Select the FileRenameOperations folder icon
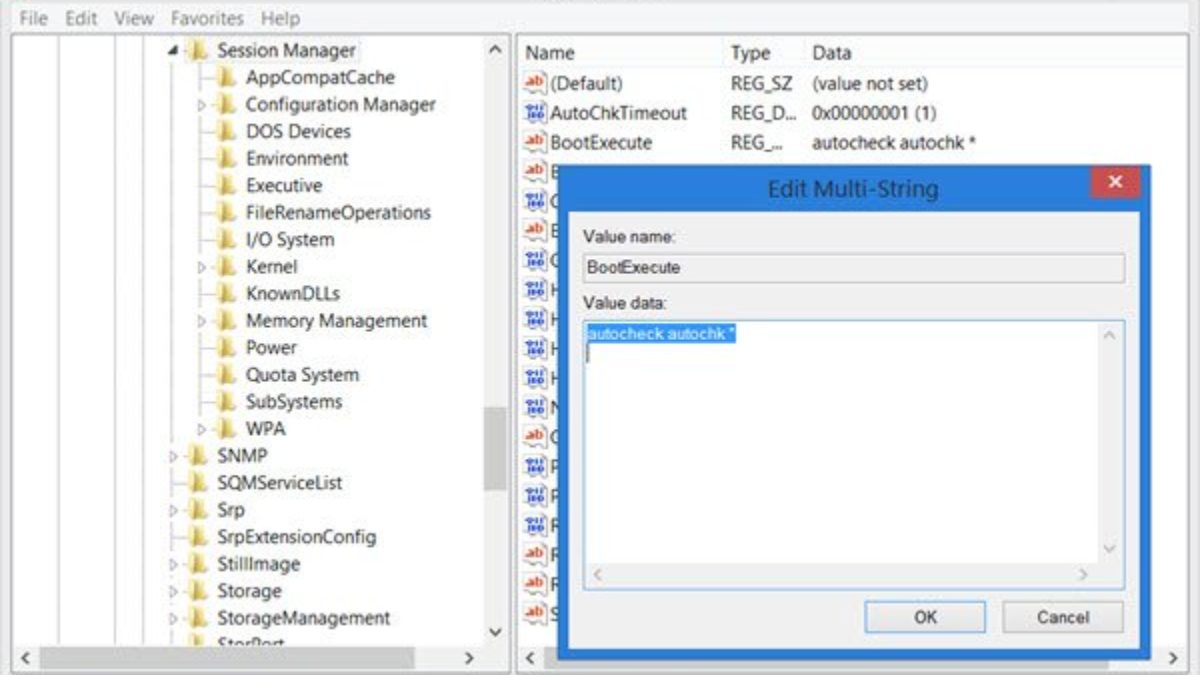Screen dimensions: 1200x675 pyautogui.click(x=227, y=212)
